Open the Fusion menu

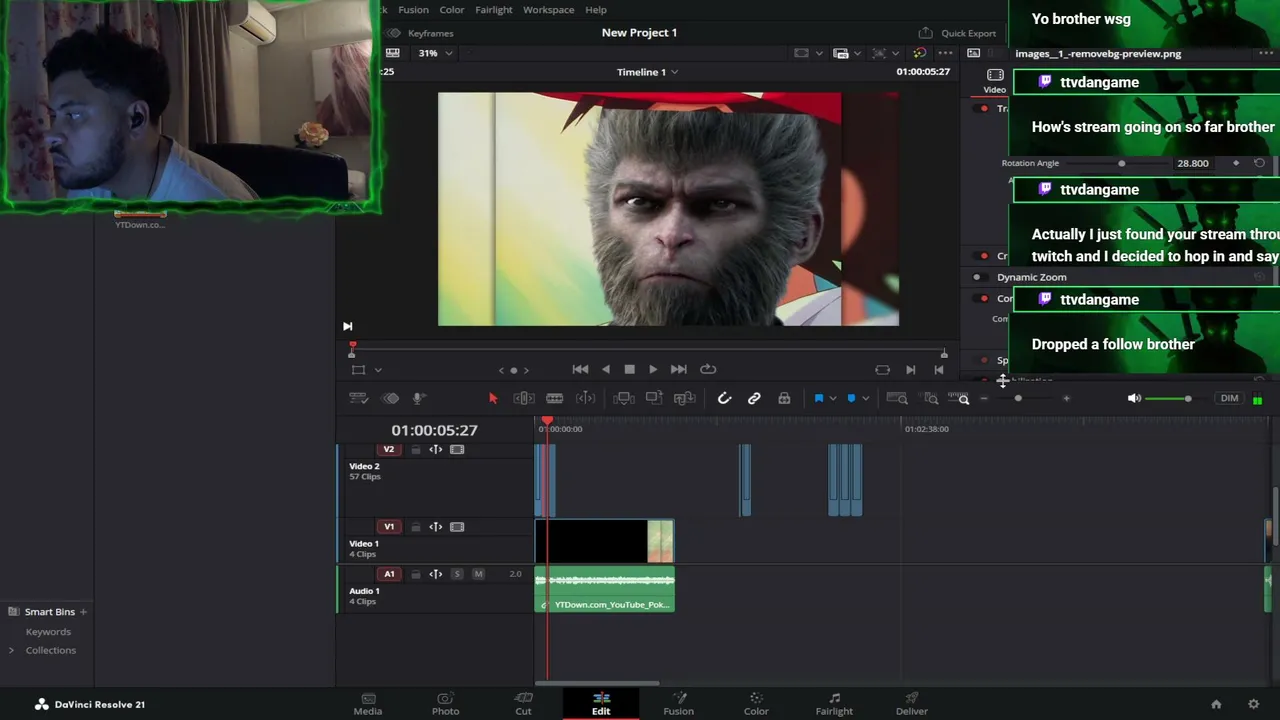click(x=413, y=10)
